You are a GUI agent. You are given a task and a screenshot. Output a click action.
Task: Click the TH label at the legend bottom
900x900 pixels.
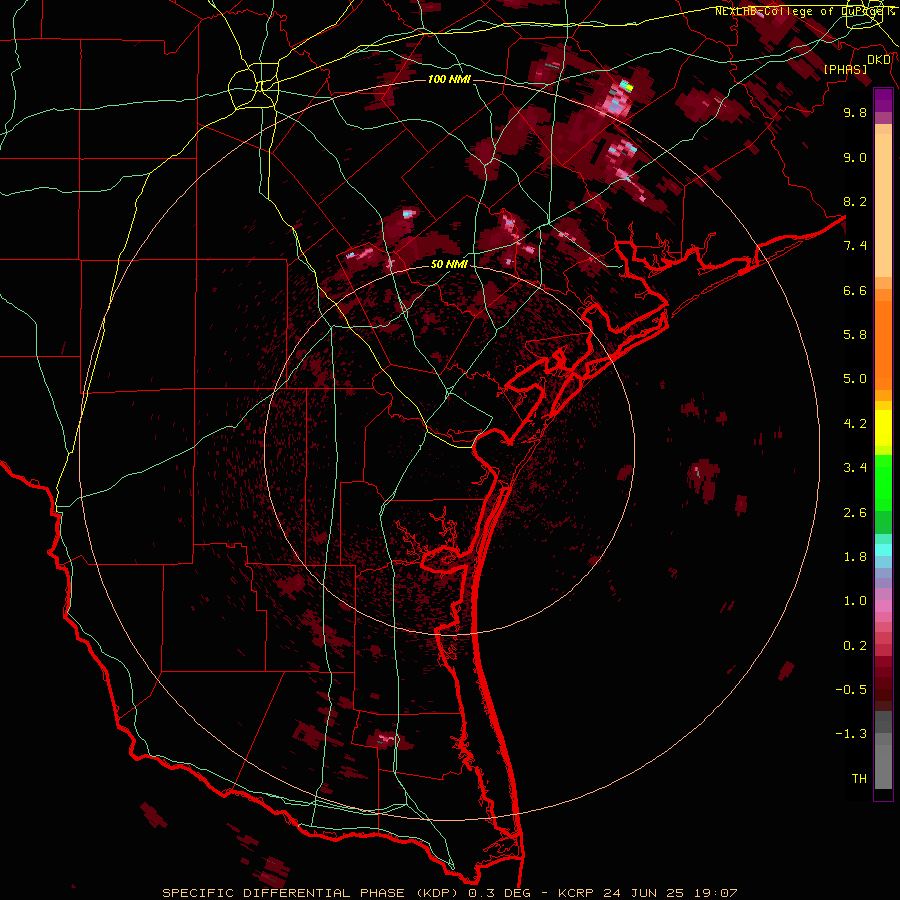click(x=859, y=779)
